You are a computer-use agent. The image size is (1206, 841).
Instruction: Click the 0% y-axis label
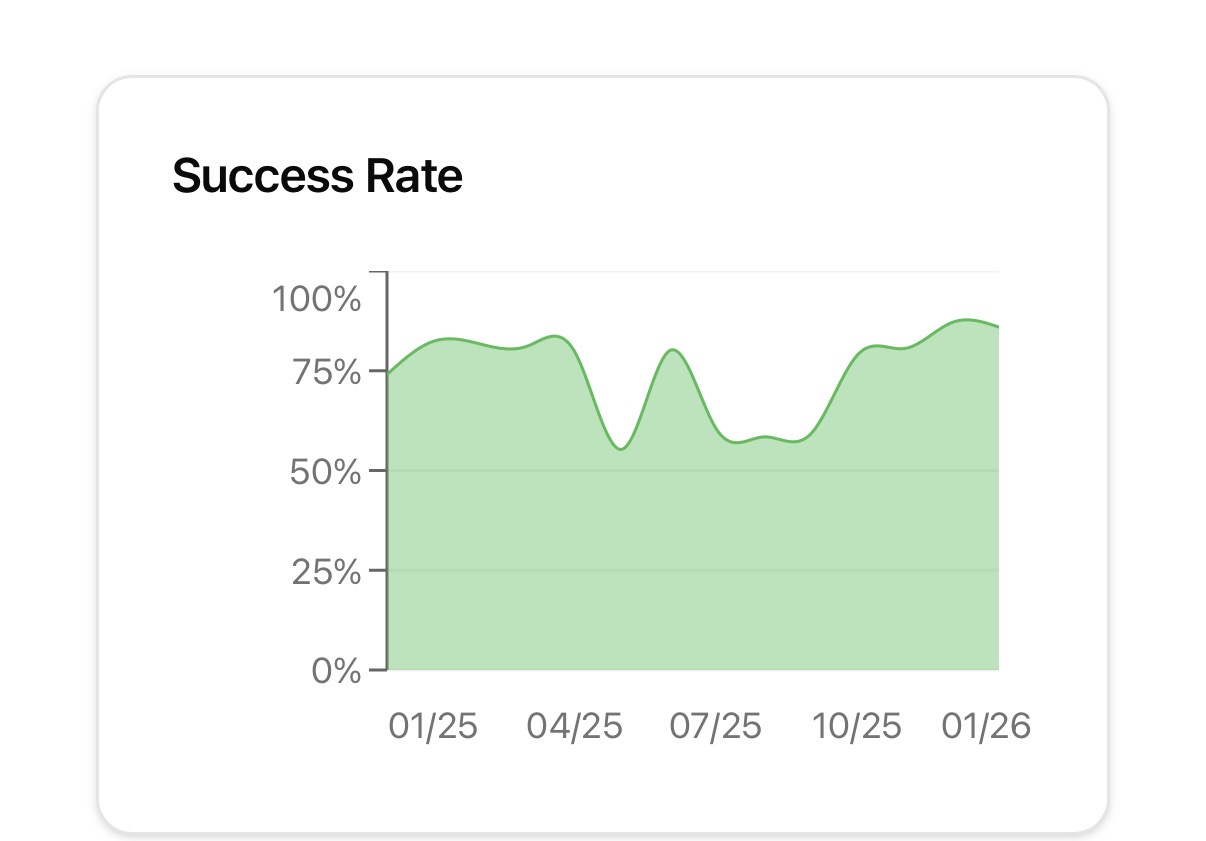pos(335,670)
